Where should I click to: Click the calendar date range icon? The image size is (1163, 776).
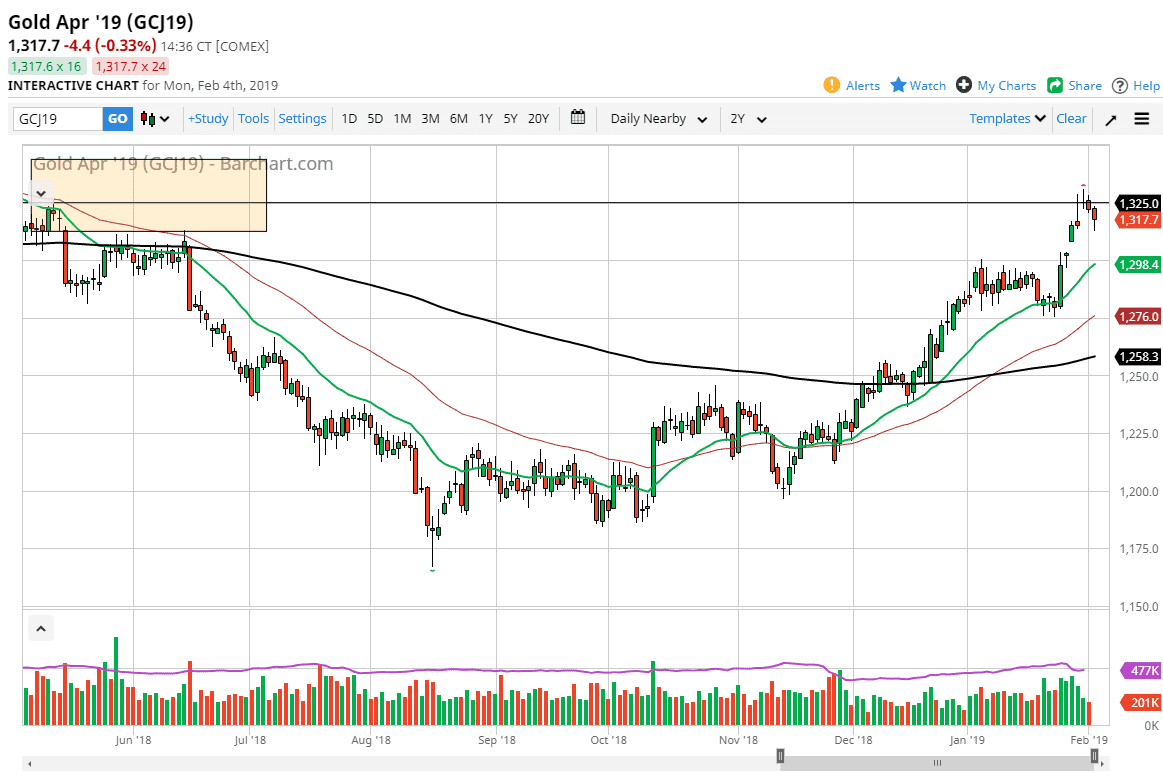click(x=577, y=118)
